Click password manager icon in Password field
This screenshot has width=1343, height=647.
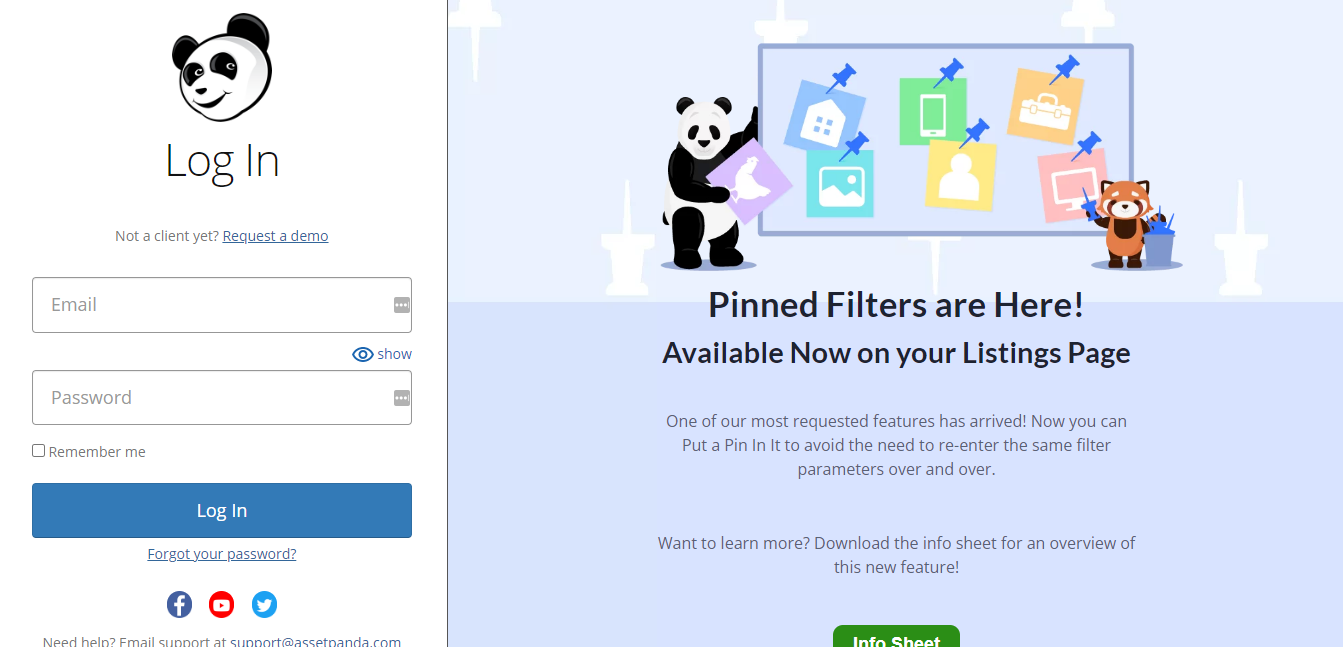pos(402,398)
